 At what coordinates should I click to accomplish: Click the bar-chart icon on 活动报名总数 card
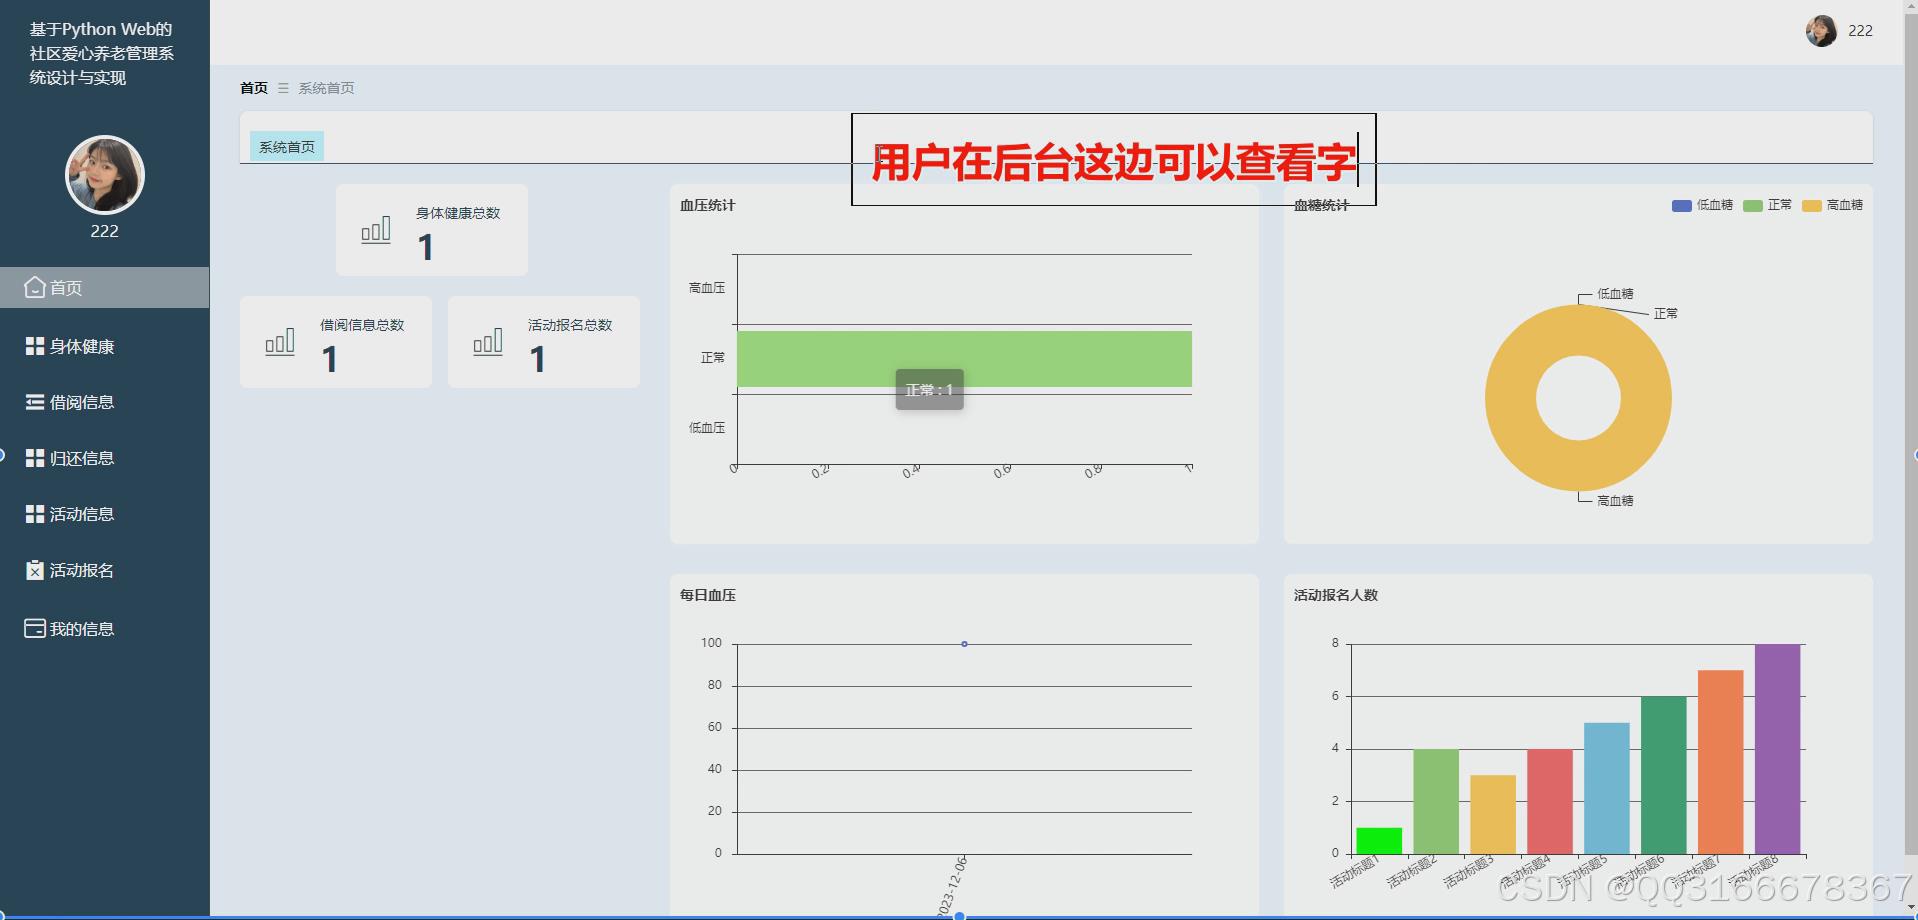coord(488,342)
